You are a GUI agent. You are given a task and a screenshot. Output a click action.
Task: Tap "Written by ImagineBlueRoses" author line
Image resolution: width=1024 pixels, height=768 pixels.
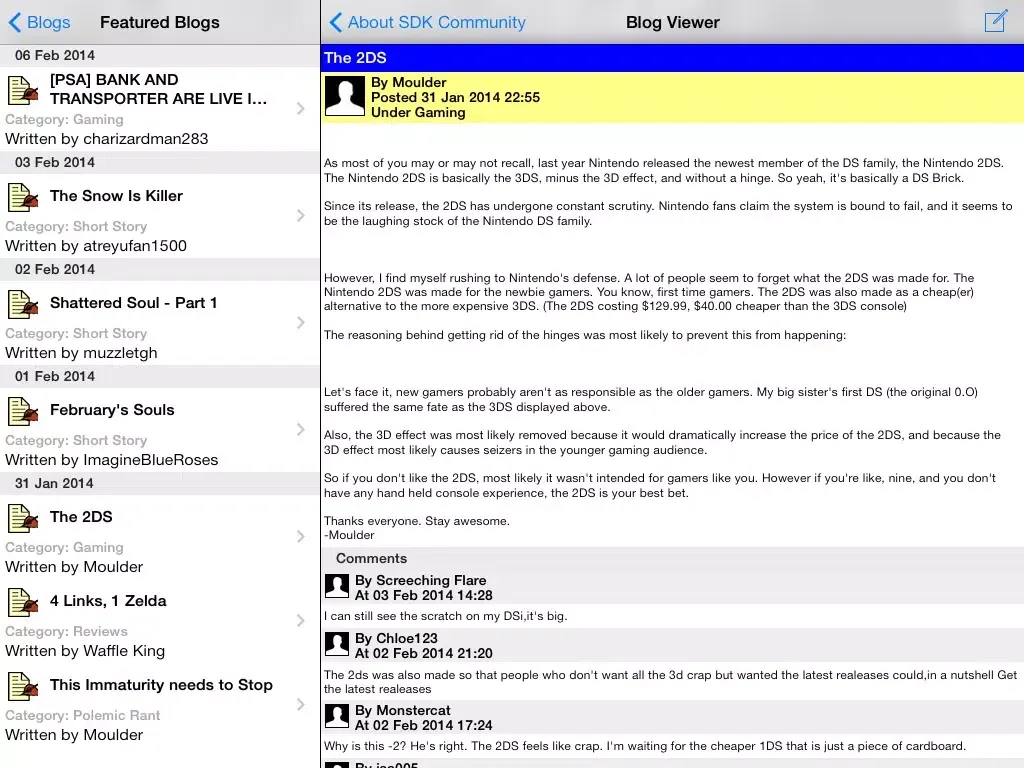(112, 460)
